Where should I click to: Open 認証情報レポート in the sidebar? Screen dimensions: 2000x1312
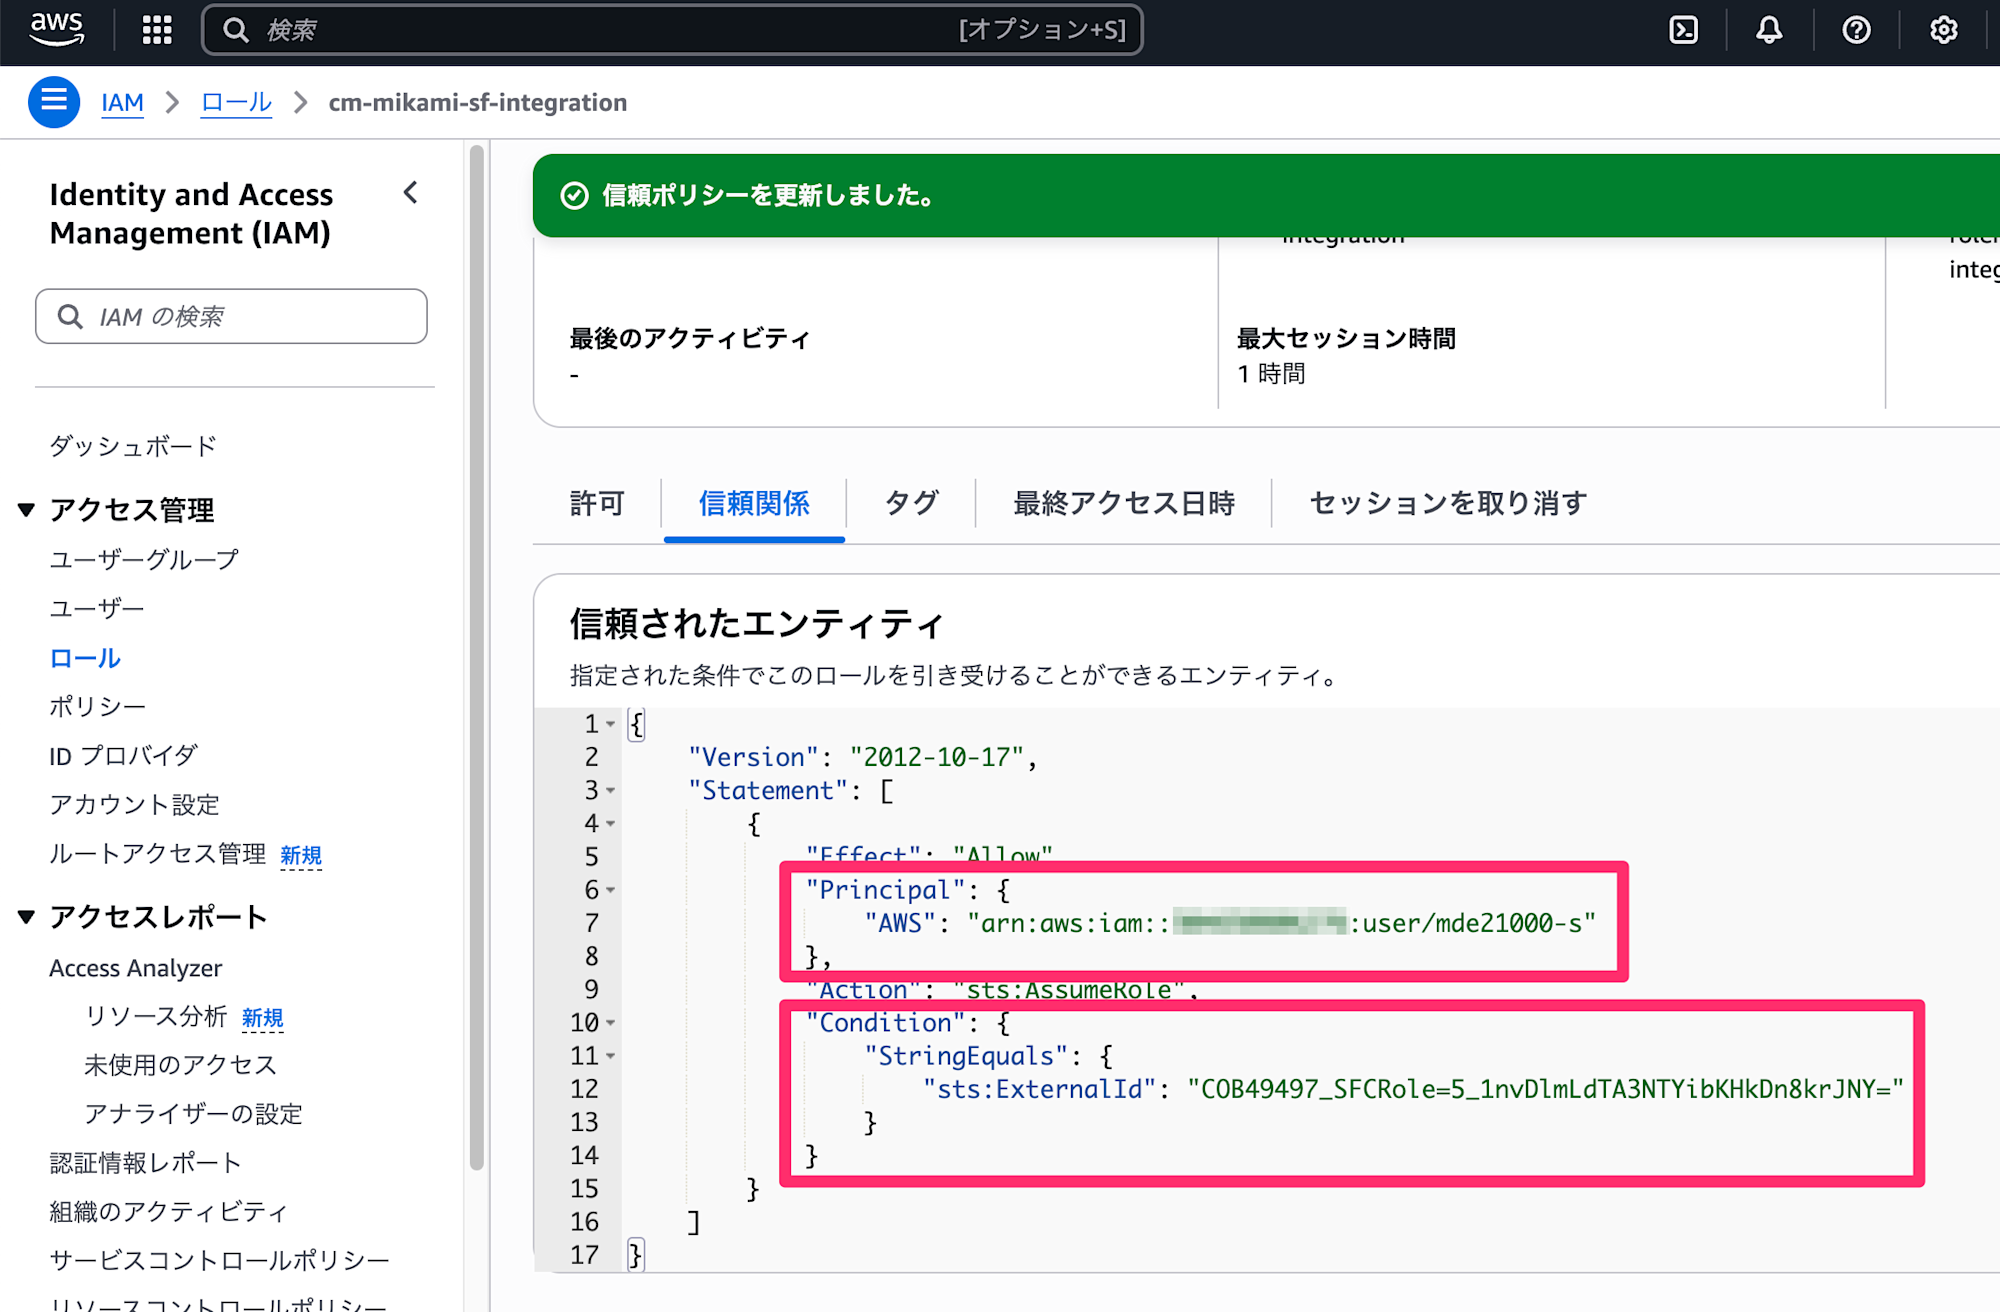click(x=146, y=1163)
